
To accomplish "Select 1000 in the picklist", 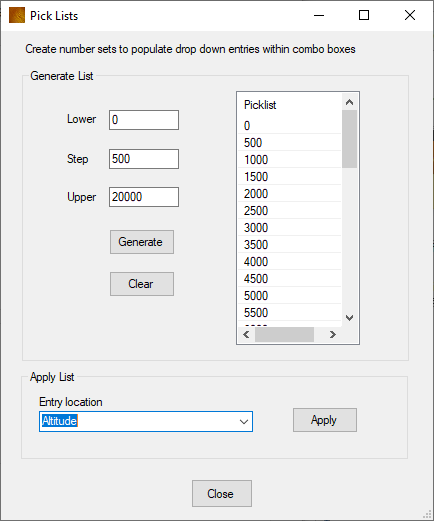I will pyautogui.click(x=290, y=160).
